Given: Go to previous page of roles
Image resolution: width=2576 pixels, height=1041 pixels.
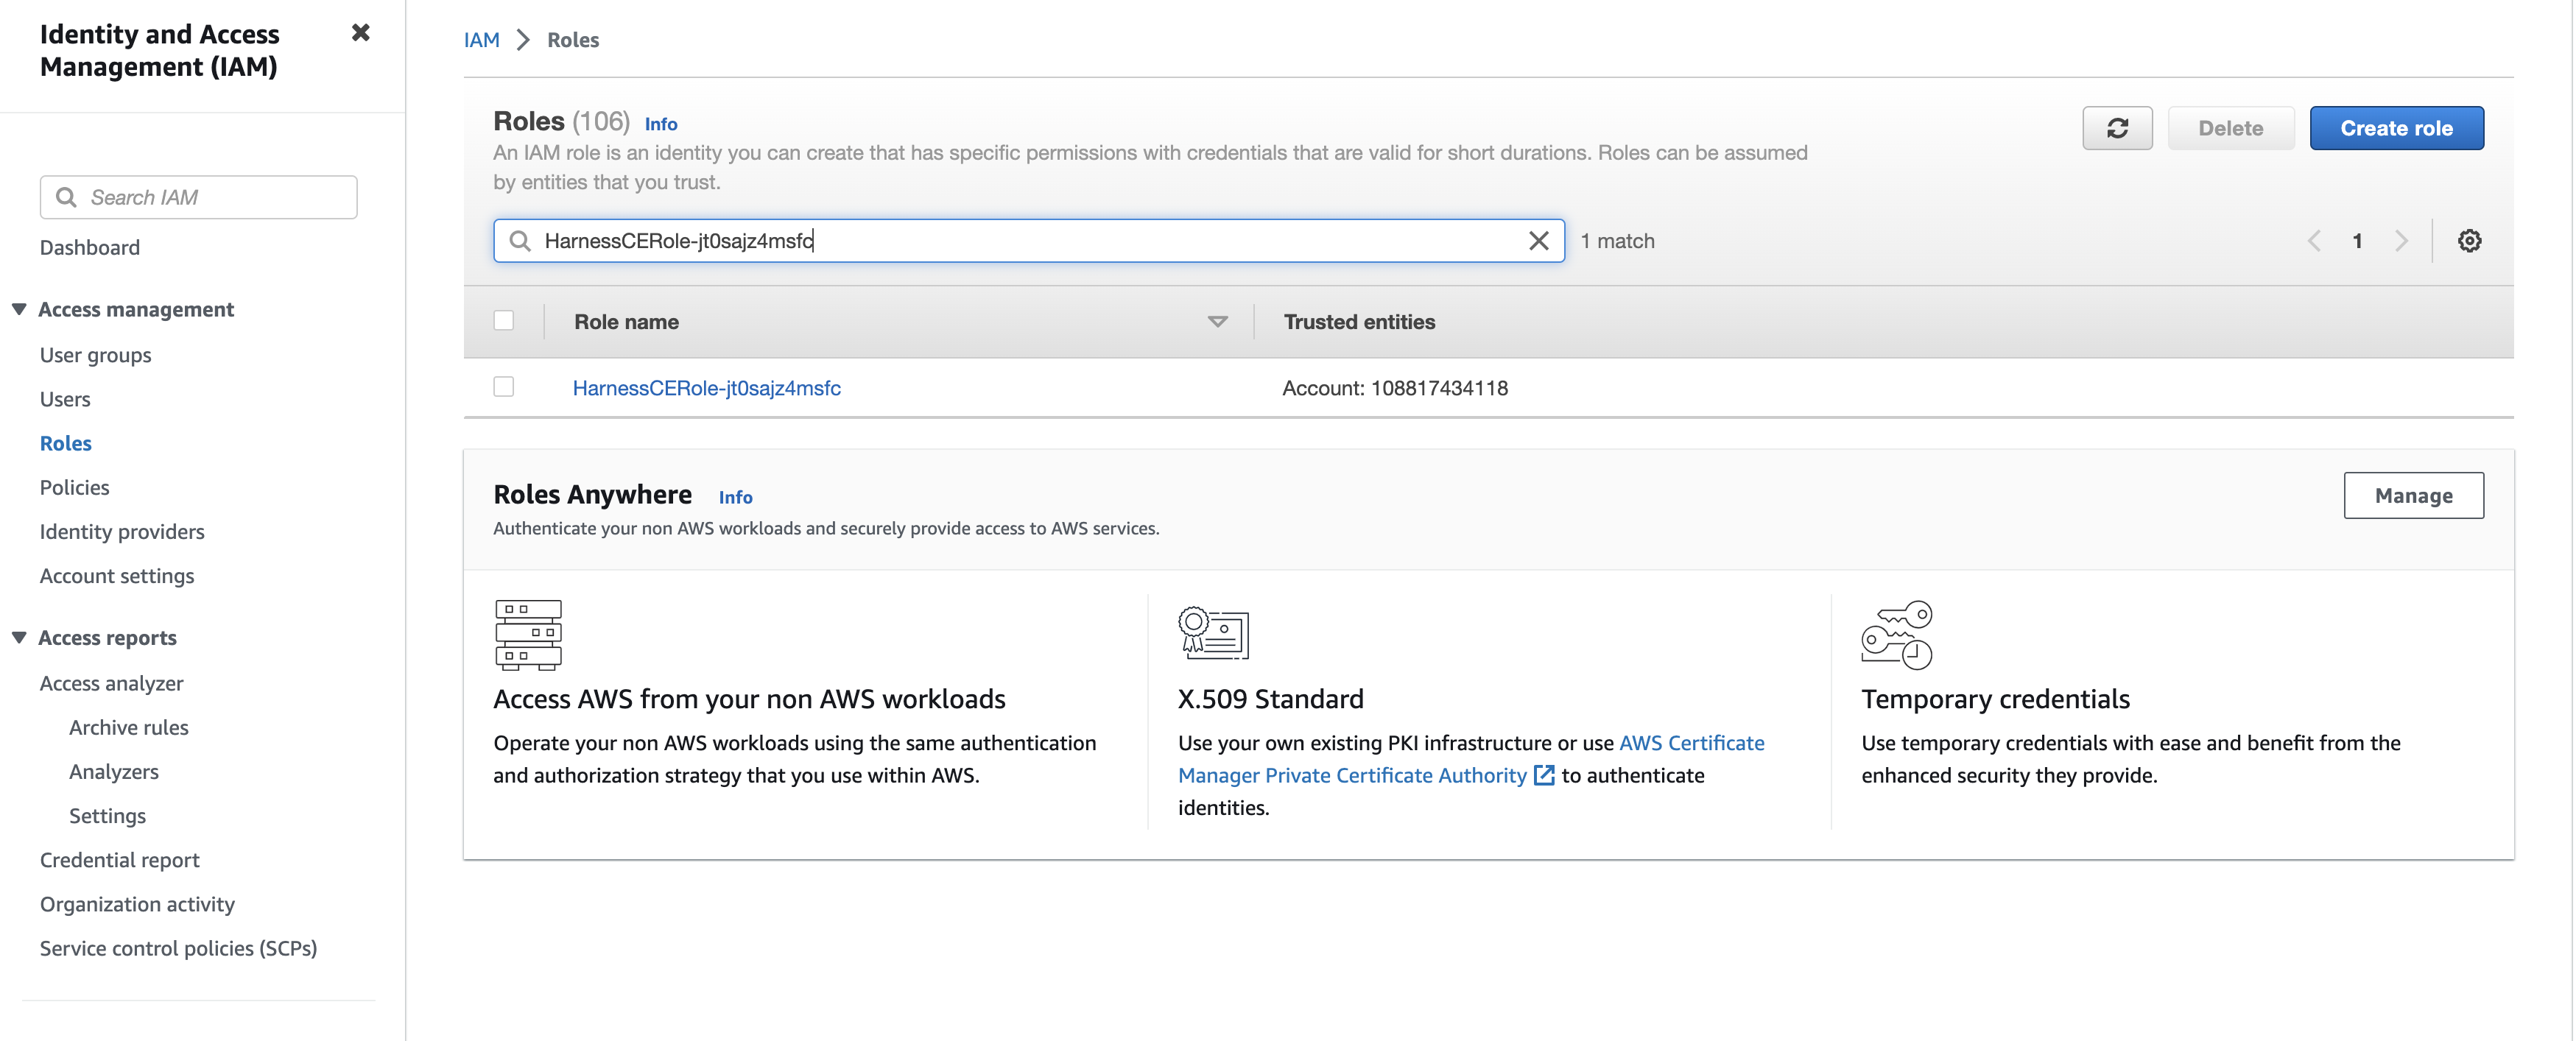Looking at the screenshot, I should point(2314,241).
